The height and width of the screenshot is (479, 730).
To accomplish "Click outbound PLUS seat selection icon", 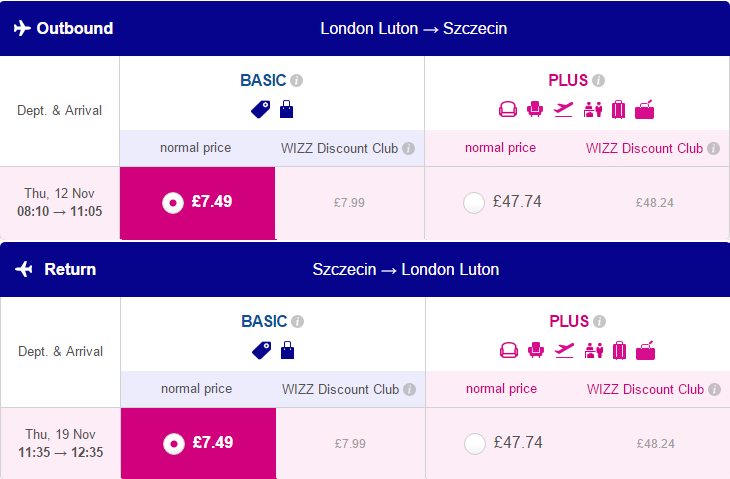I will point(535,109).
